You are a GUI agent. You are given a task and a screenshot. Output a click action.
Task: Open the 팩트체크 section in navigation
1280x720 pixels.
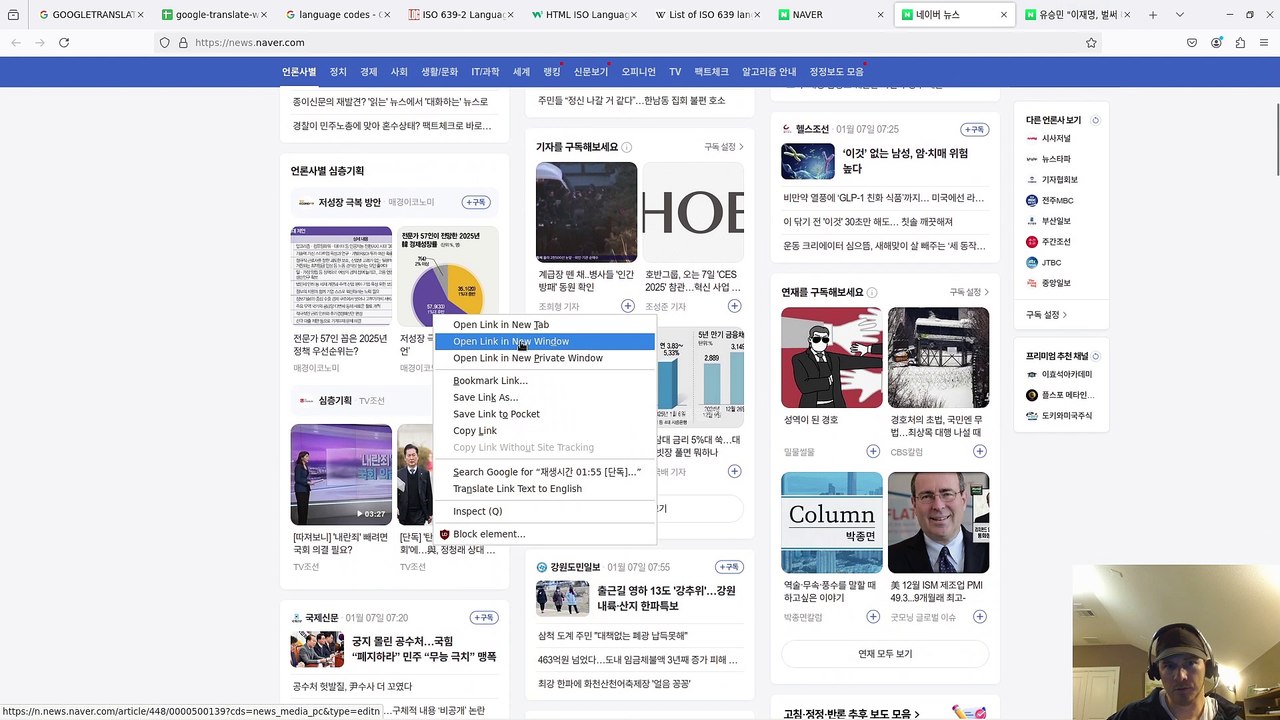pyautogui.click(x=711, y=72)
